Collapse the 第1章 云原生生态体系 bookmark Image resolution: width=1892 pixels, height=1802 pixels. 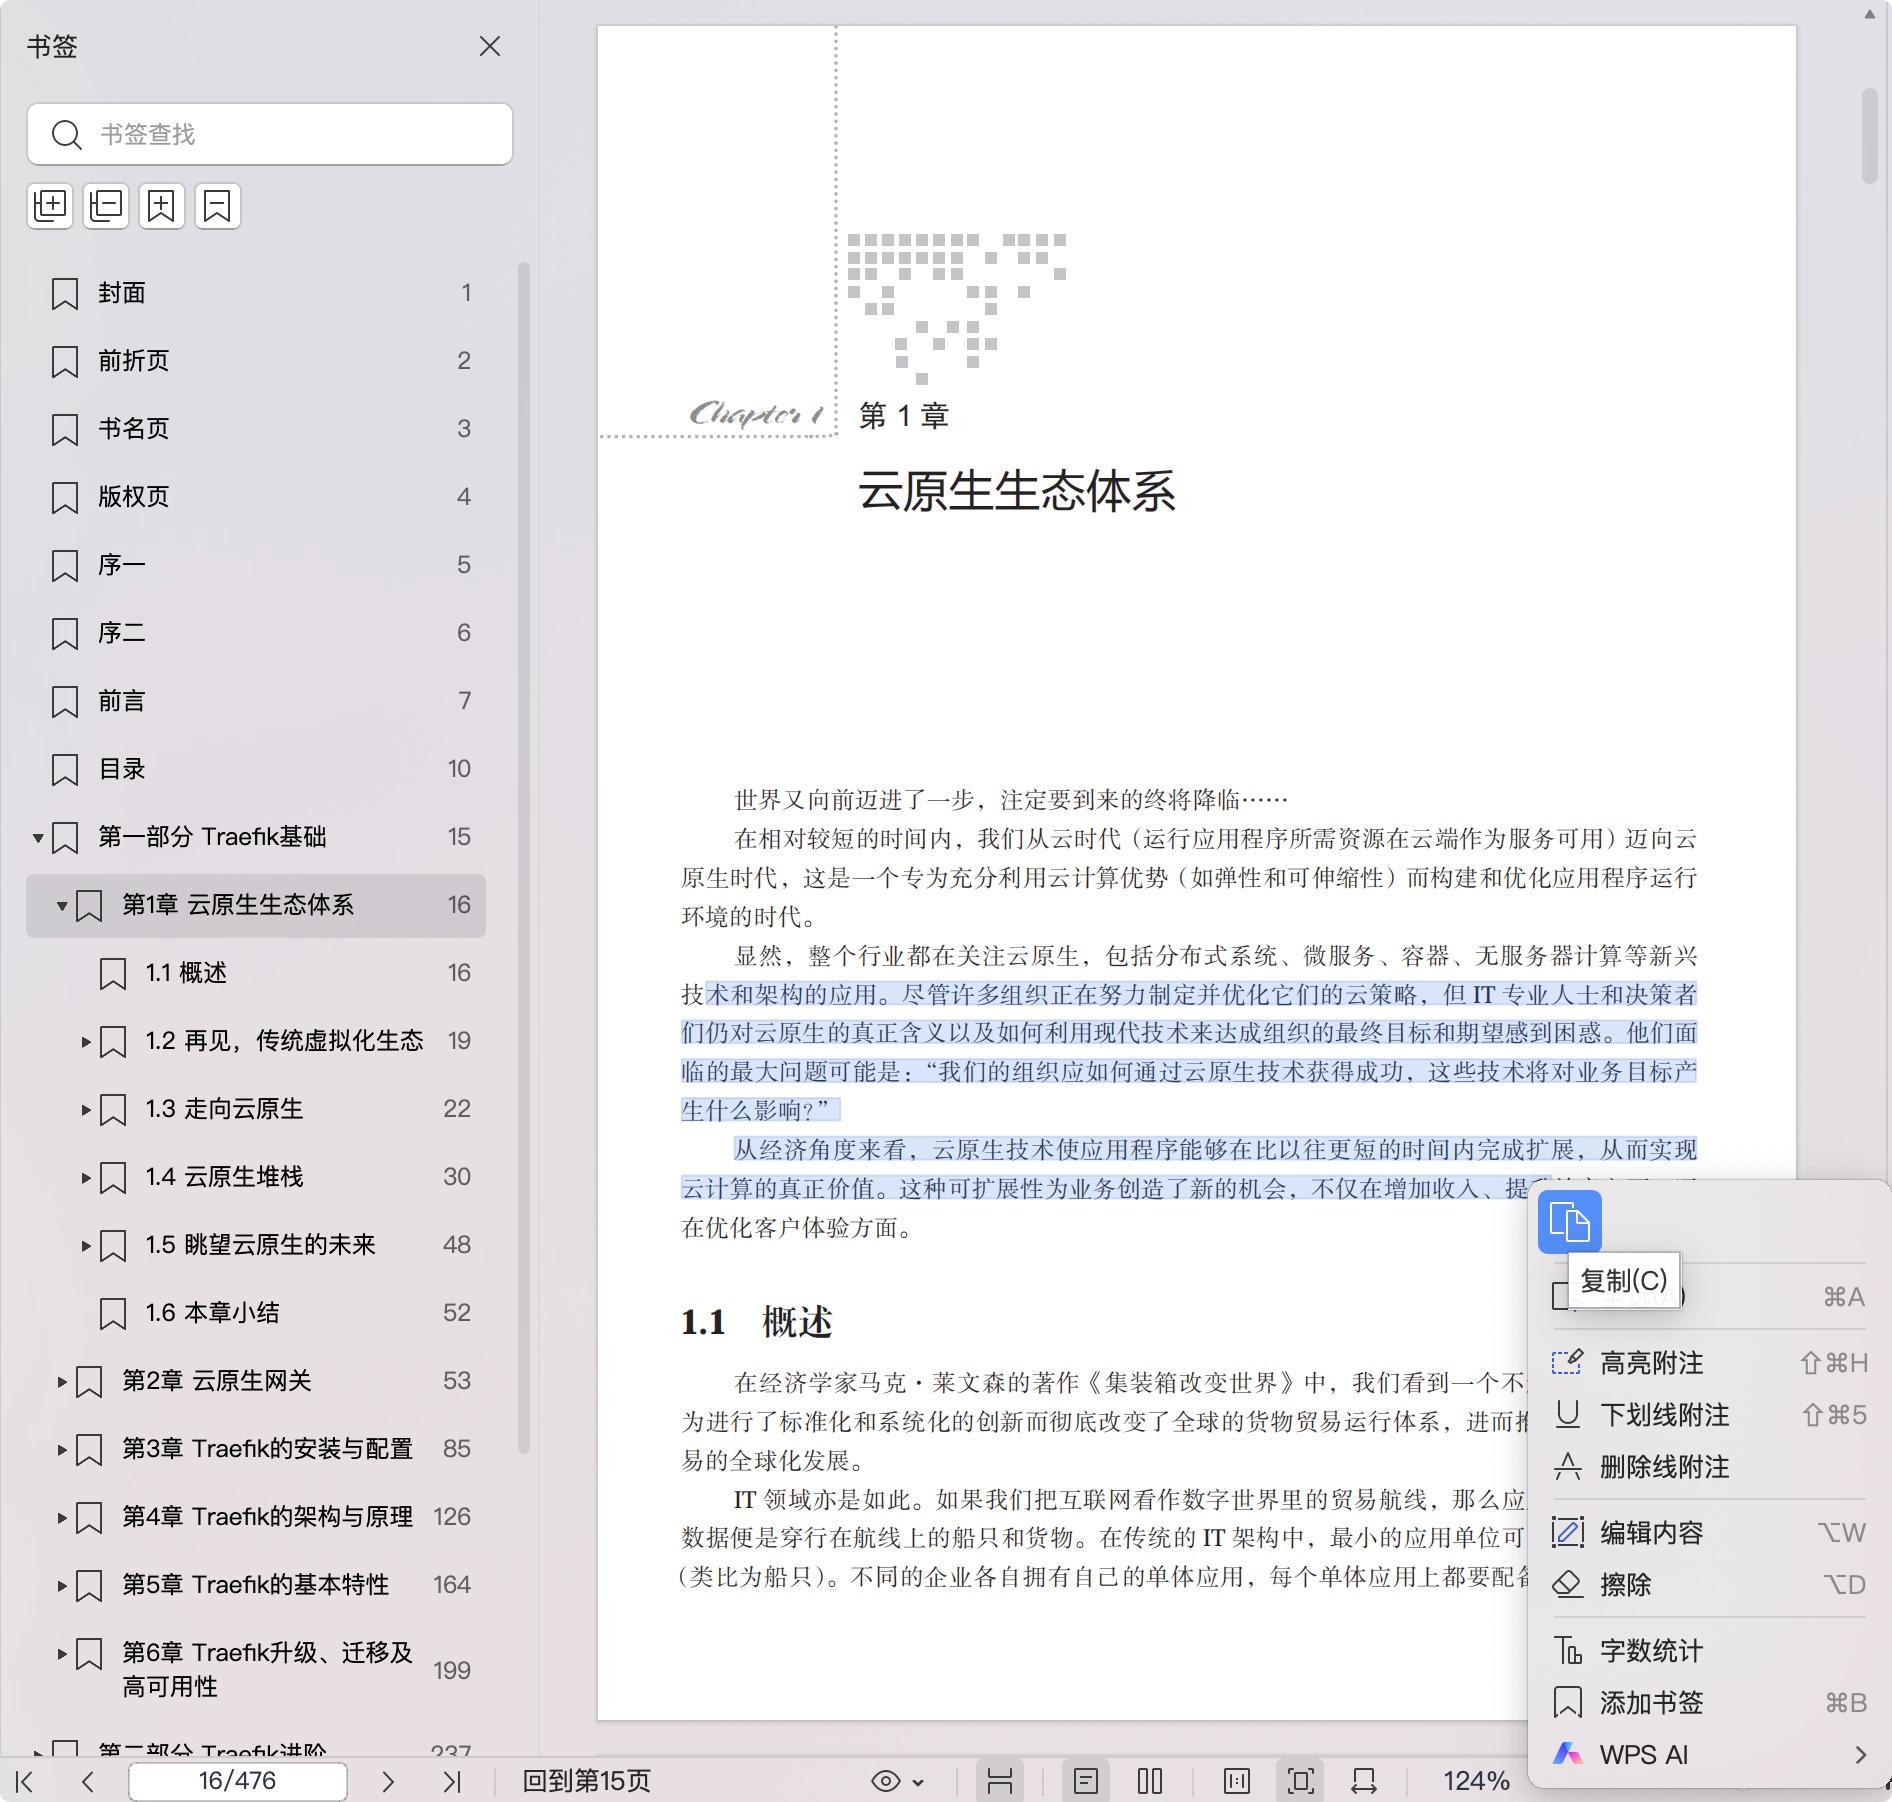tap(62, 906)
